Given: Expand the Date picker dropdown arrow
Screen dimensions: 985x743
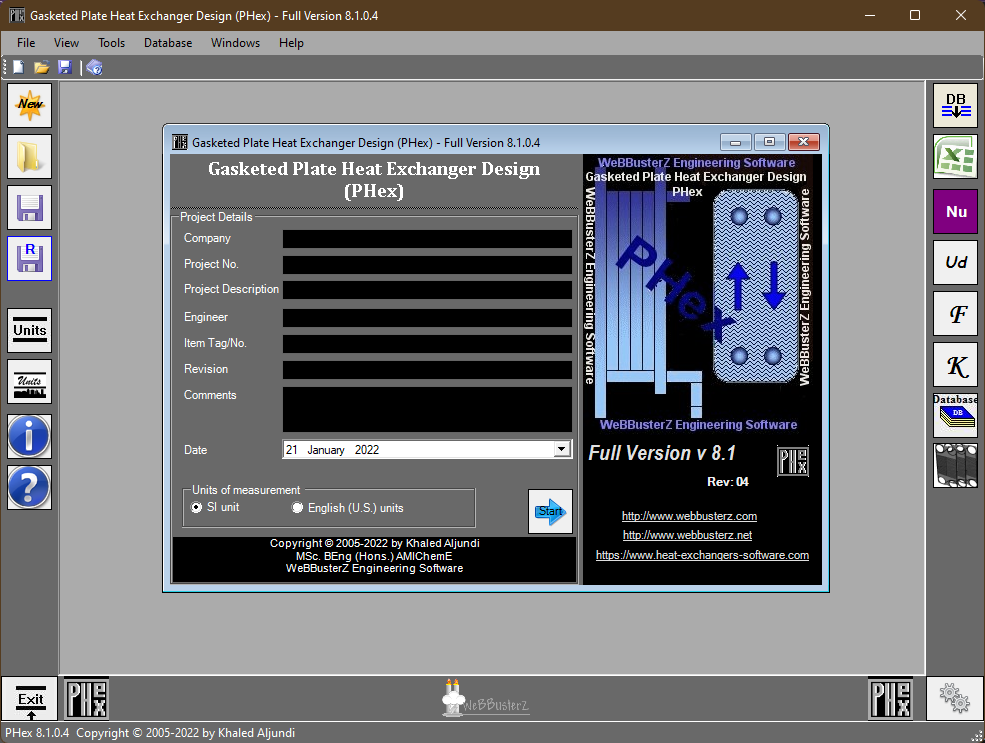Looking at the screenshot, I should coord(562,449).
